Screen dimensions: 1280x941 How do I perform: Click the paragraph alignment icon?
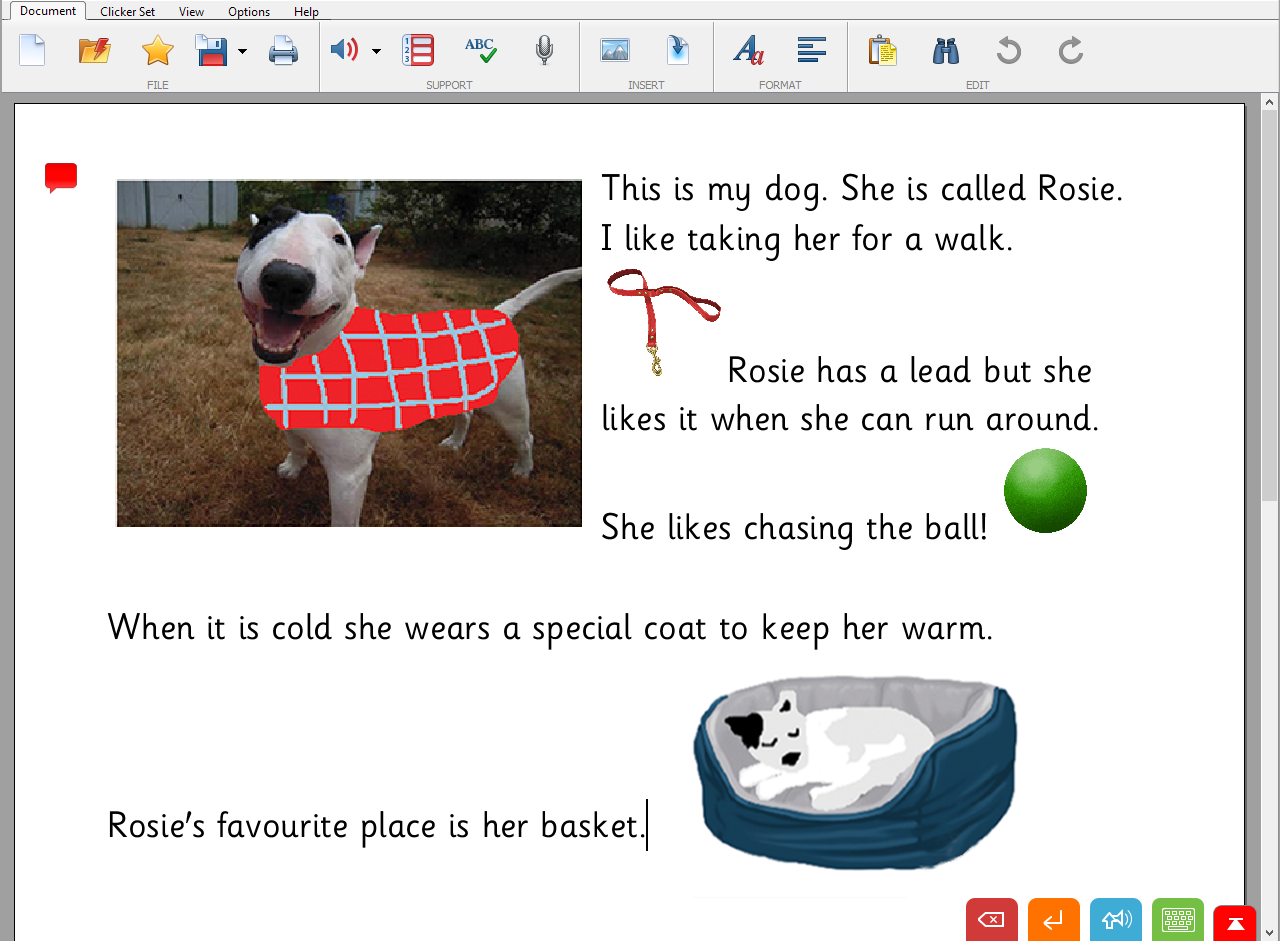tap(811, 50)
